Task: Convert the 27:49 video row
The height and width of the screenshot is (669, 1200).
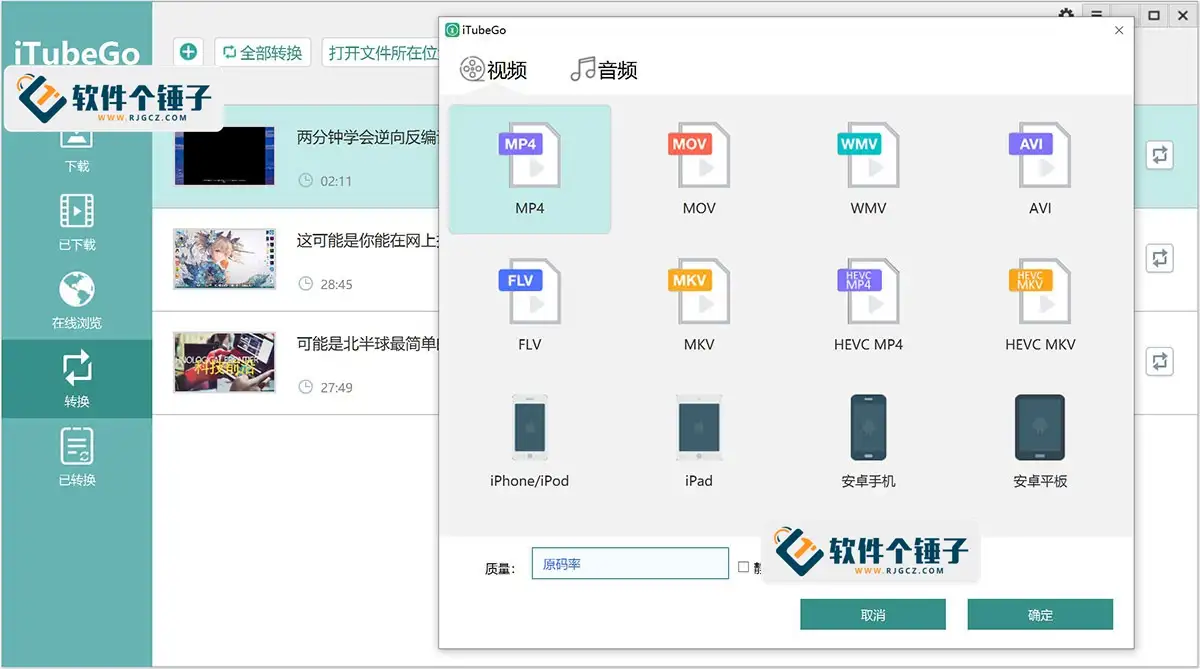Action: pos(1159,361)
